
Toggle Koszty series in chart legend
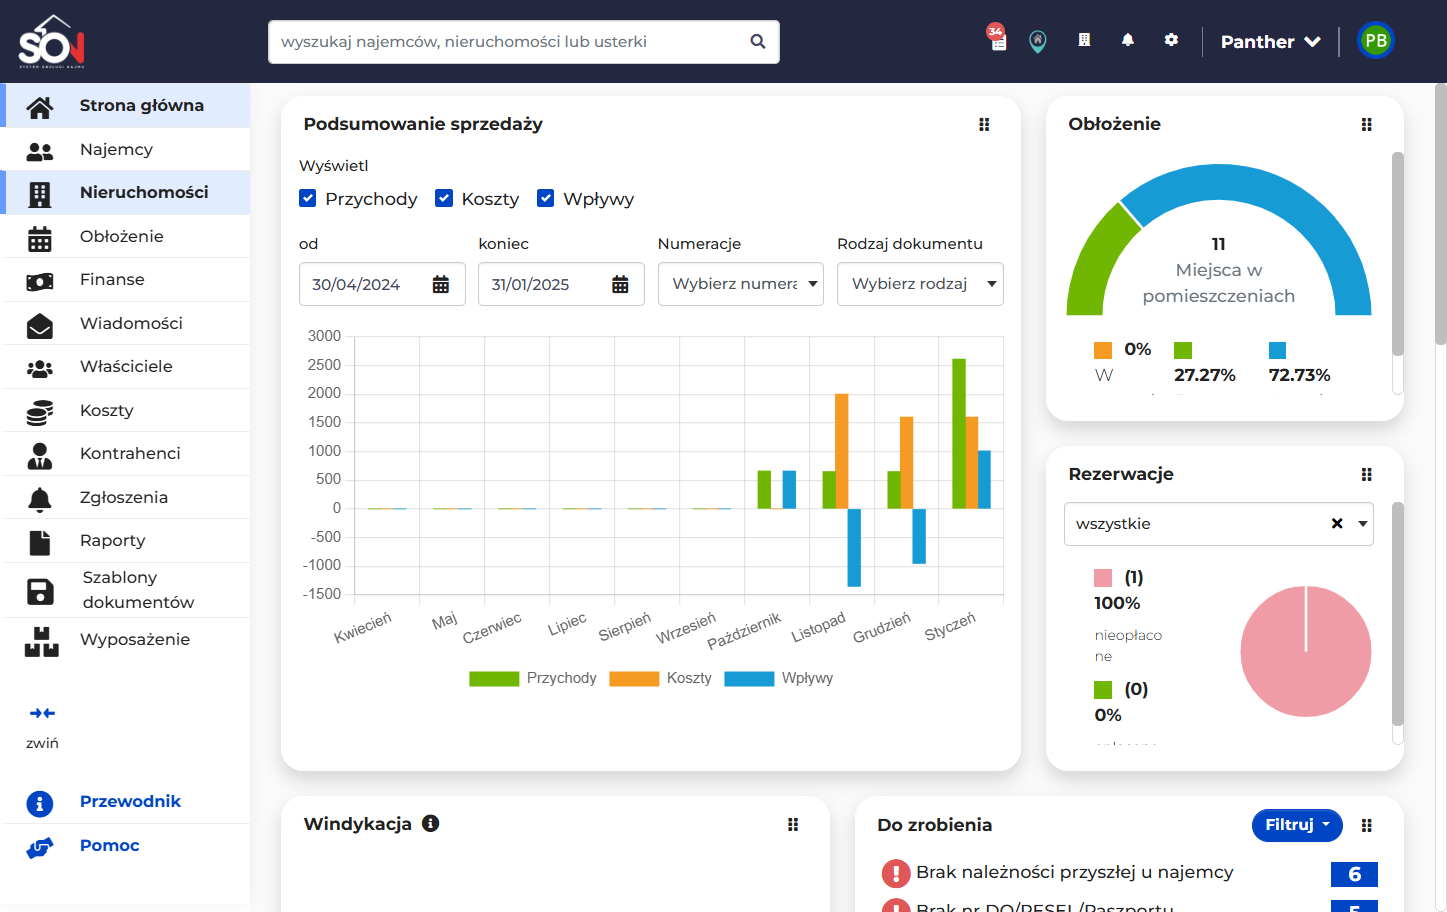point(661,678)
